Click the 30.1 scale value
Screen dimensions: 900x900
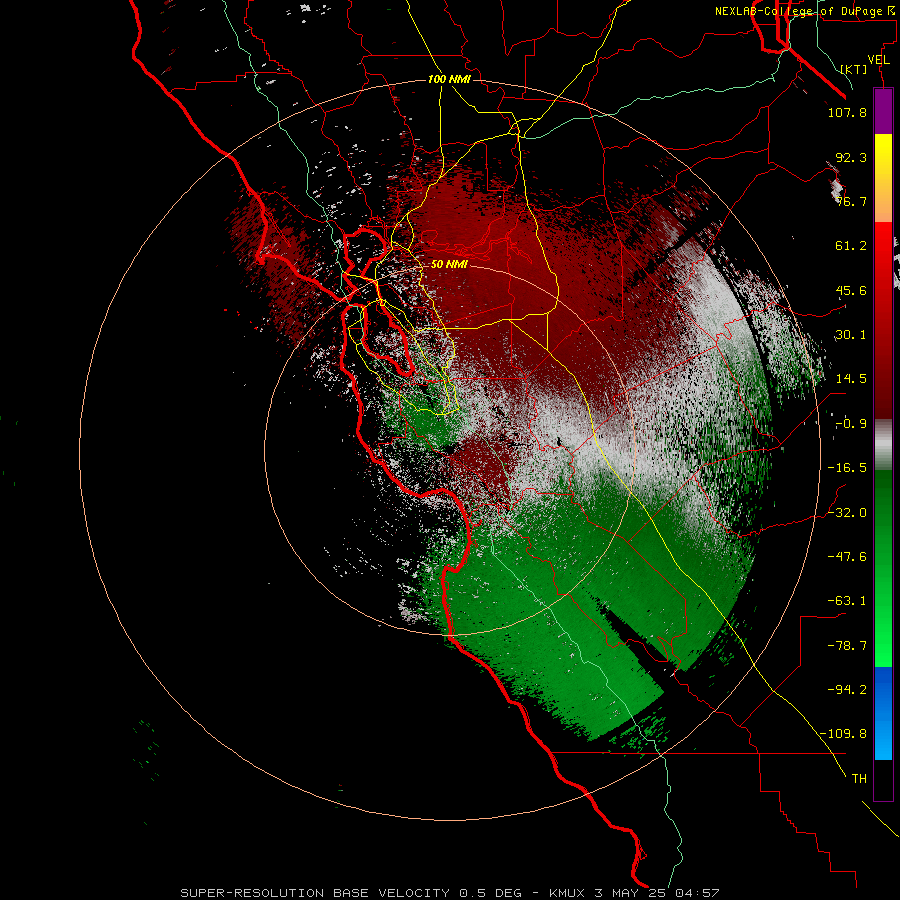pyautogui.click(x=851, y=335)
